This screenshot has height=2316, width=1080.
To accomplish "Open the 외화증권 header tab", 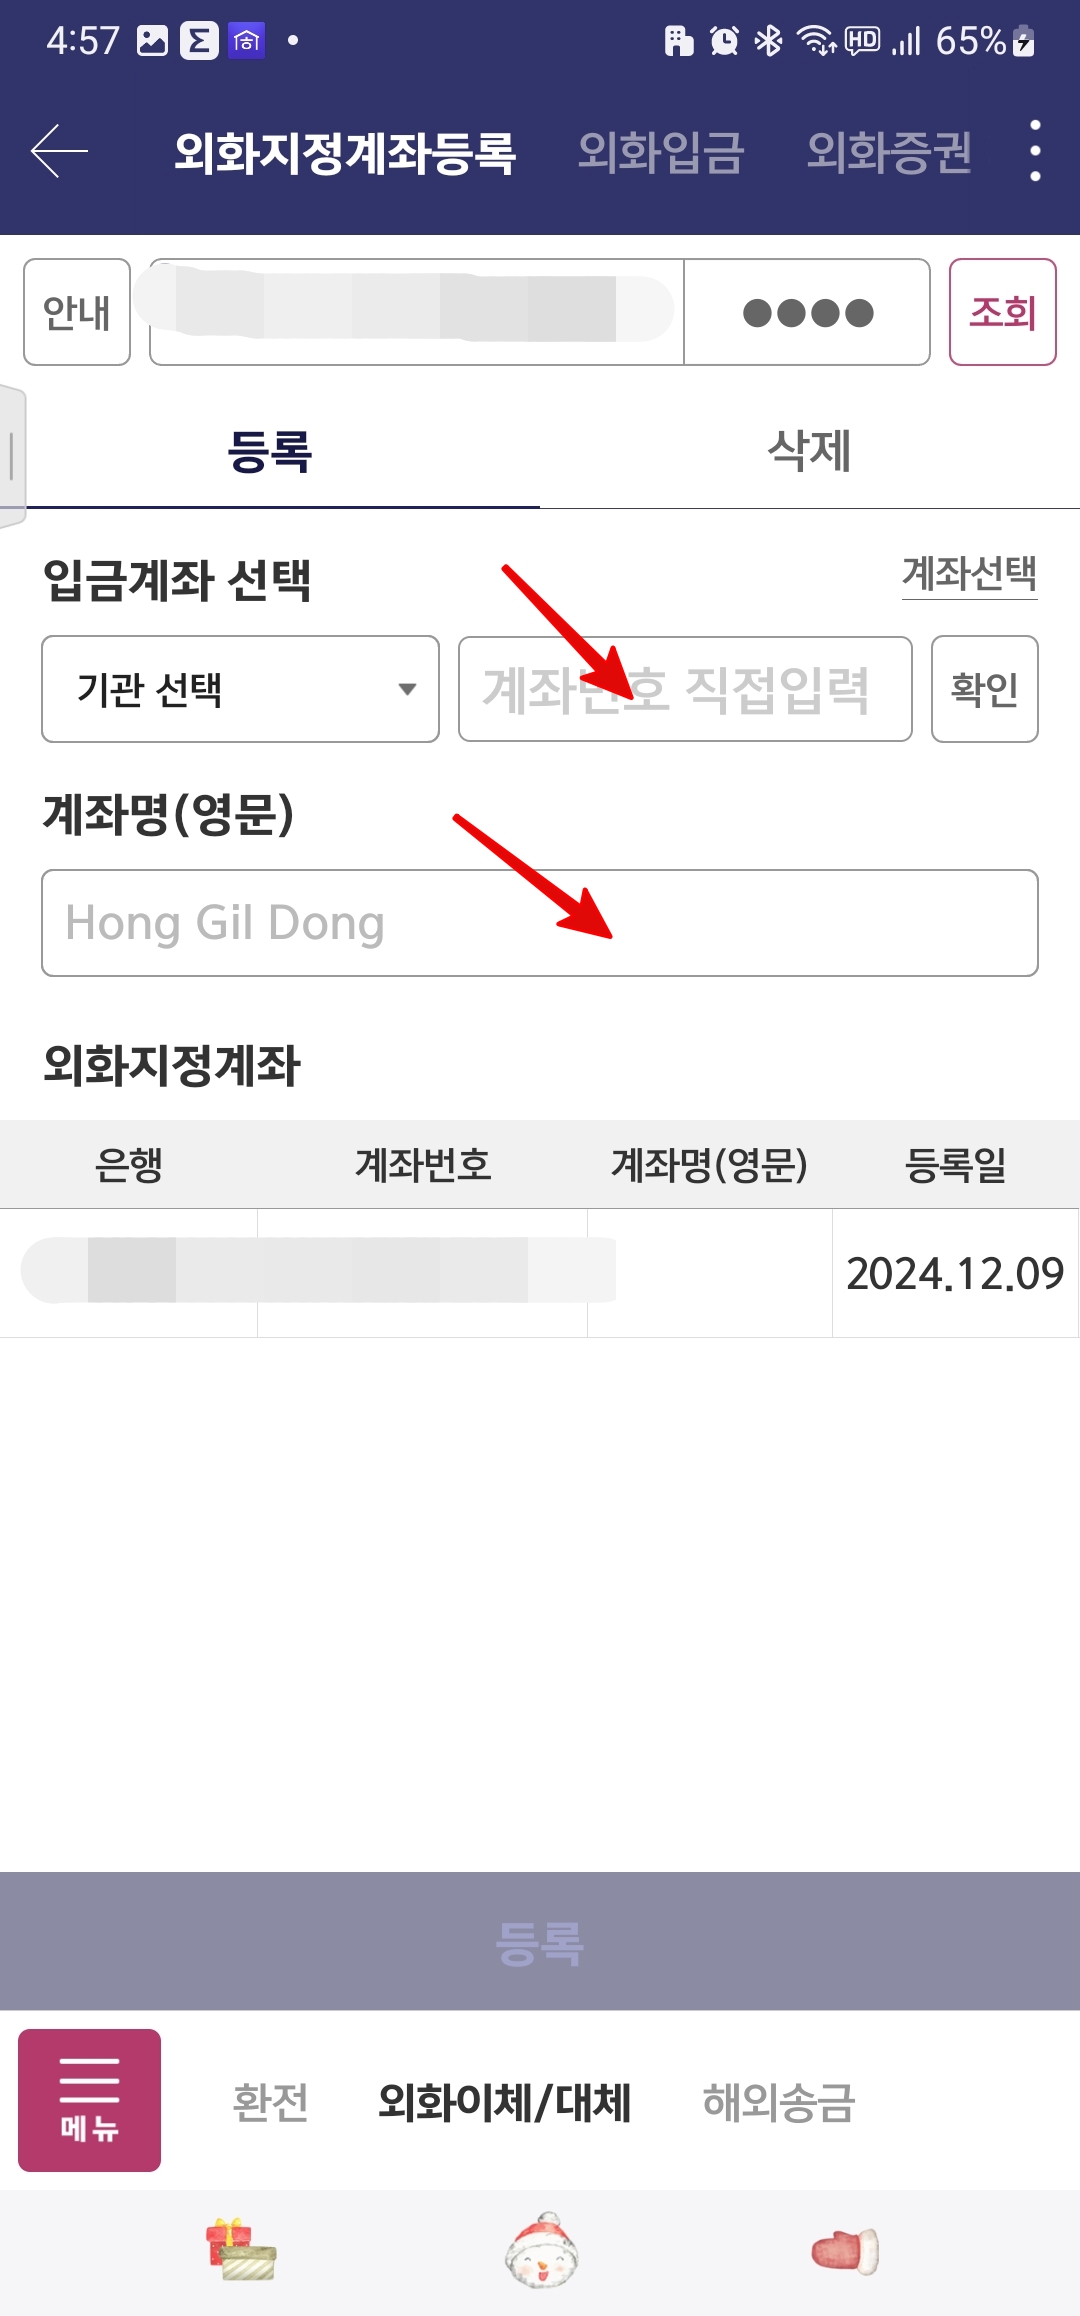I will [889, 152].
